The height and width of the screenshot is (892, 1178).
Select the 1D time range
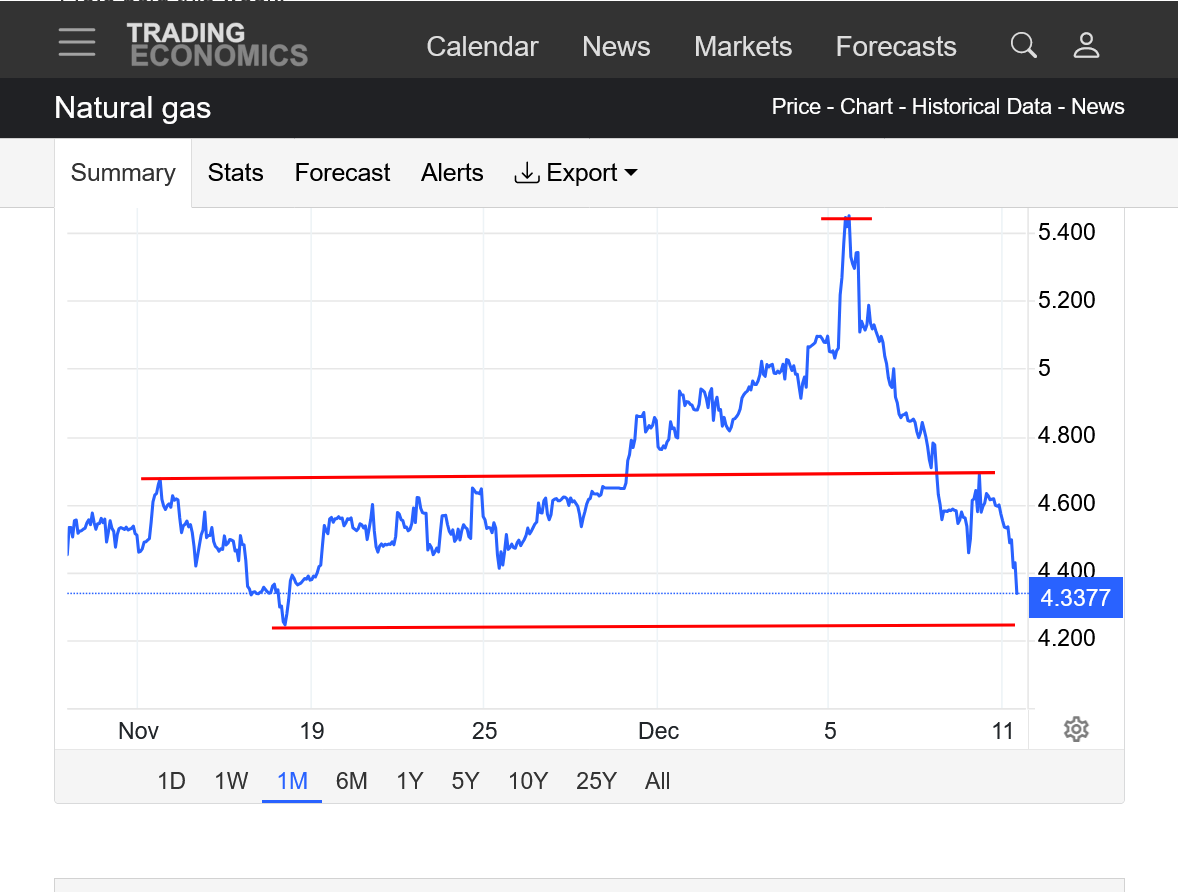[x=171, y=781]
